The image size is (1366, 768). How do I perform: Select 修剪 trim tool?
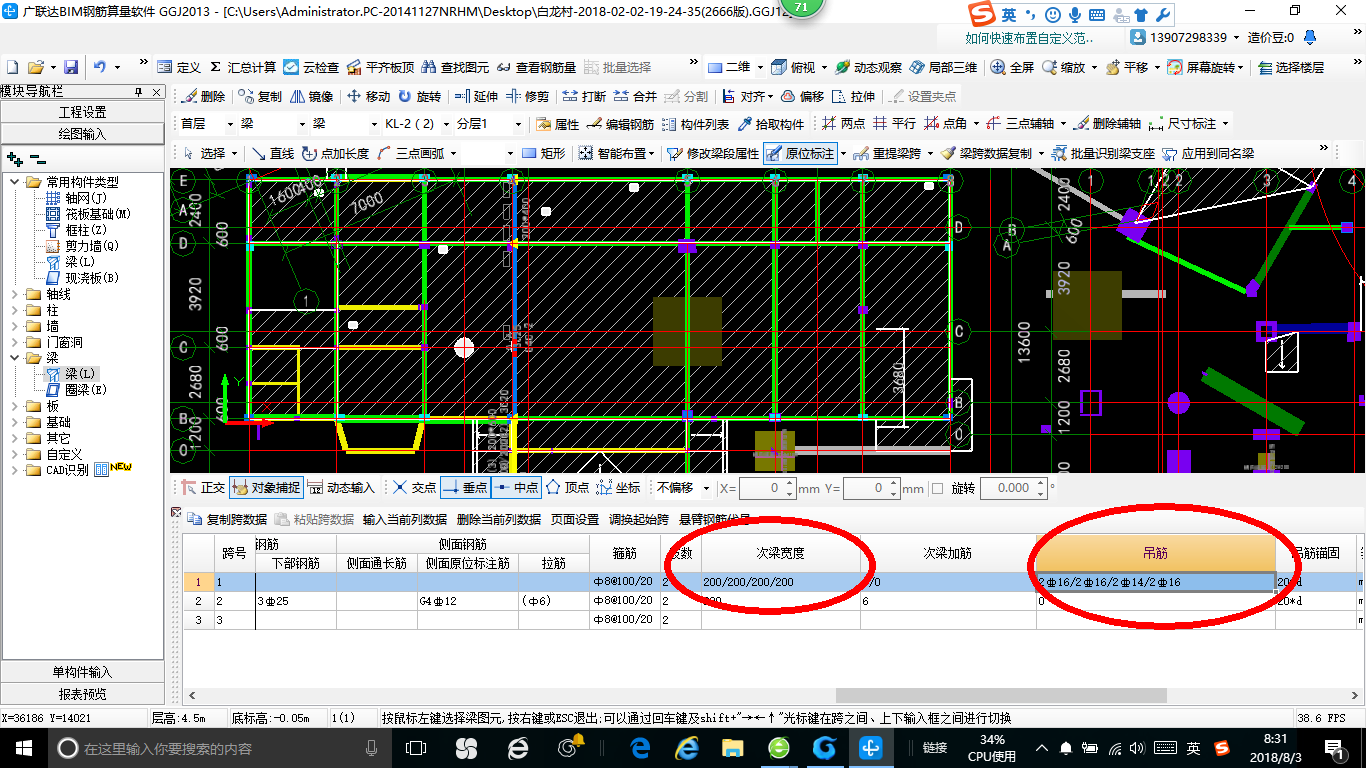click(527, 96)
